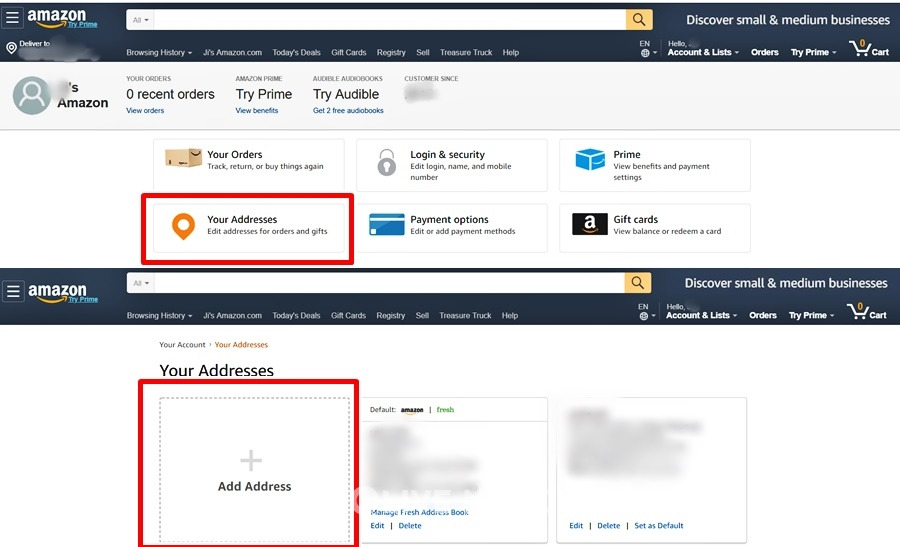This screenshot has height=547, width=900.
Task: Click Delete on the second address card
Action: [x=608, y=525]
